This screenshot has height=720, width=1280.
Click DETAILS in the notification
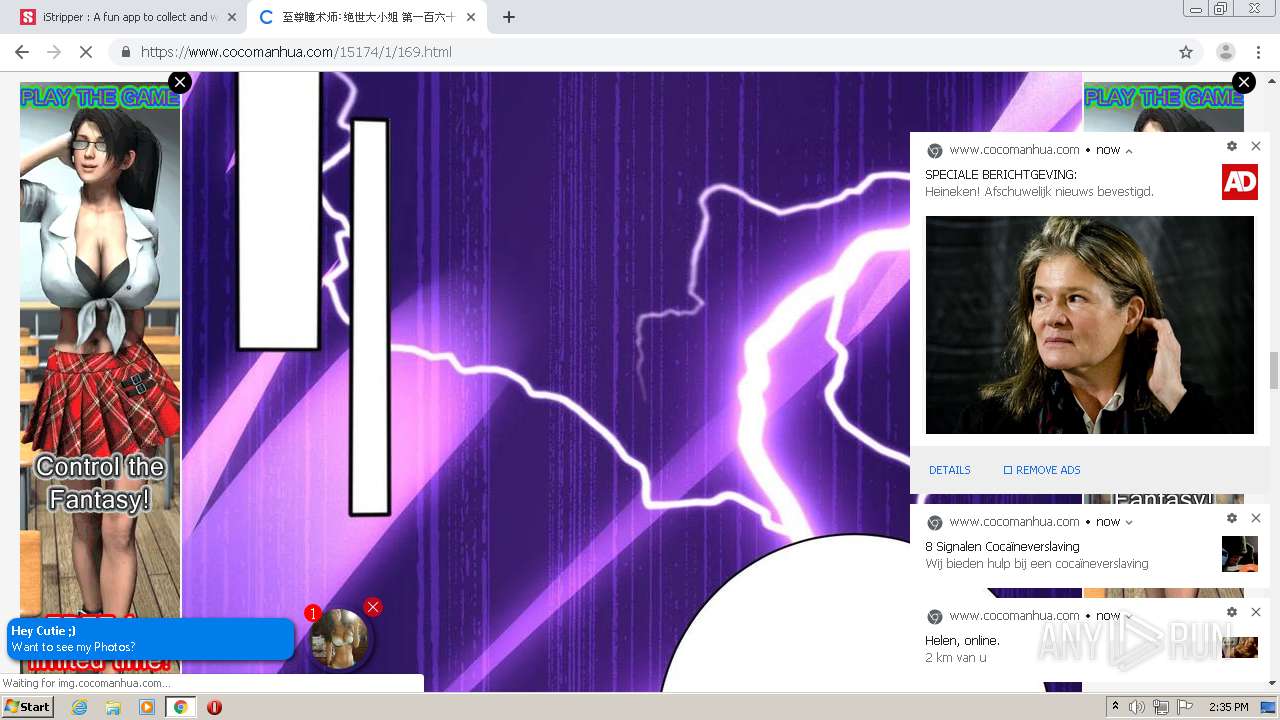(950, 470)
